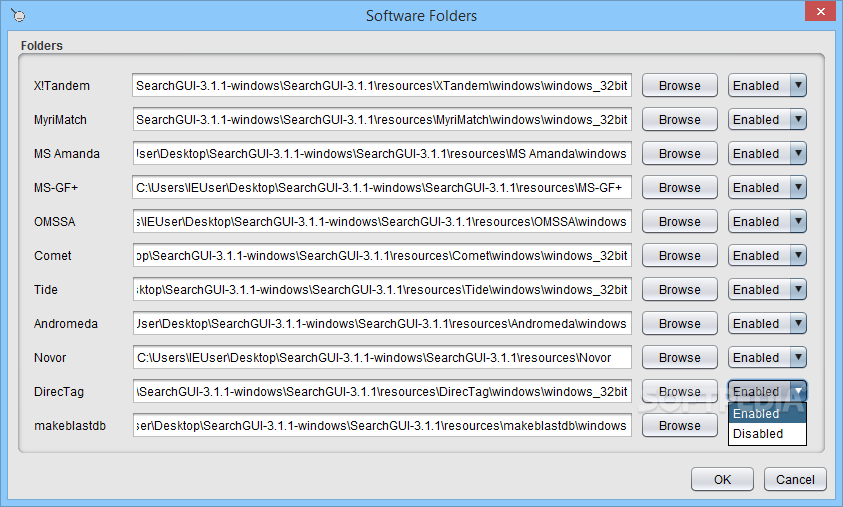Open the Comet Enabled dropdown
Viewport: 843px width, 507px height.
pyautogui.click(x=767, y=255)
